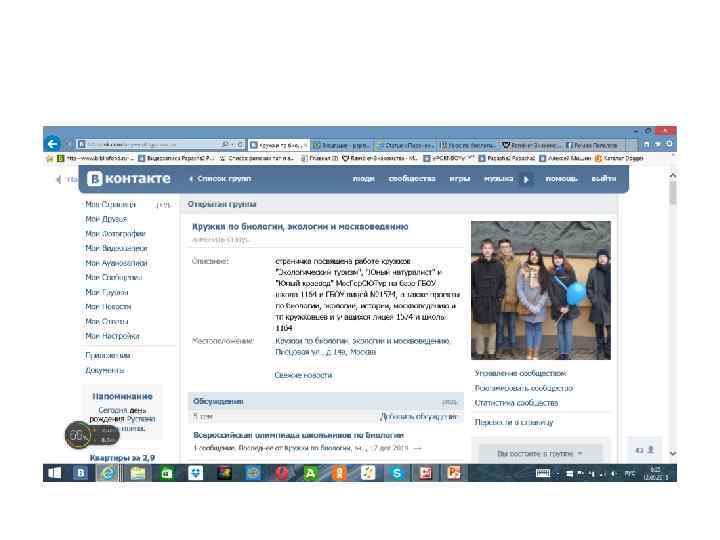Open the Dropbox icon on the taskbar
Screen dimensions: 720x540
point(195,473)
